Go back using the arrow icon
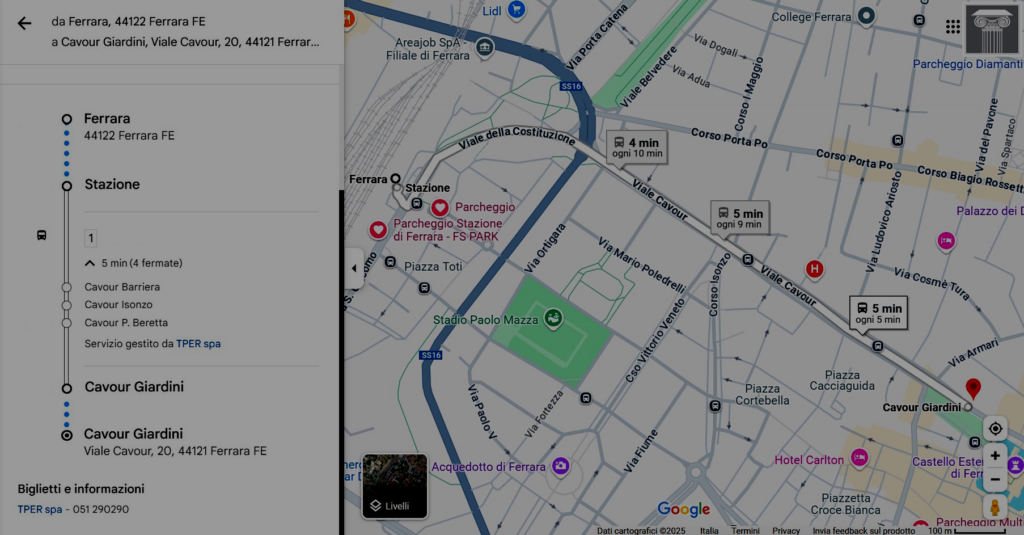The image size is (1024, 535). point(24,24)
